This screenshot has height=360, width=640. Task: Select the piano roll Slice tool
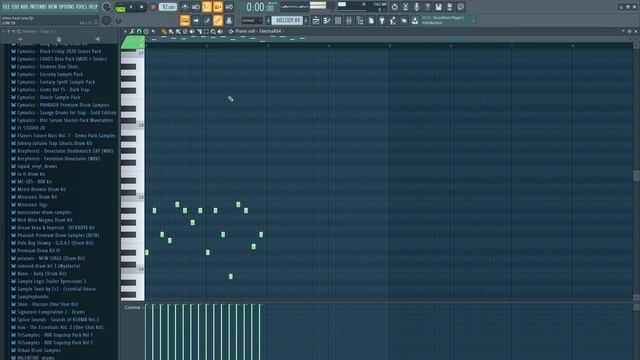(x=199, y=31)
